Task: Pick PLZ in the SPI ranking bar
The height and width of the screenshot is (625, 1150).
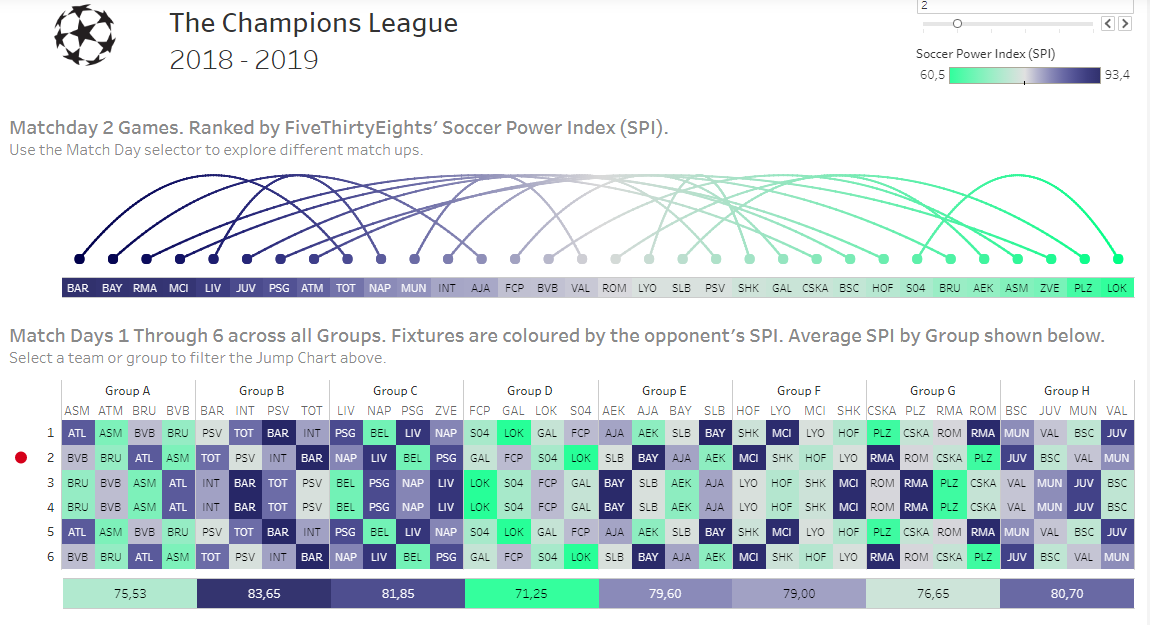Action: (x=1083, y=288)
